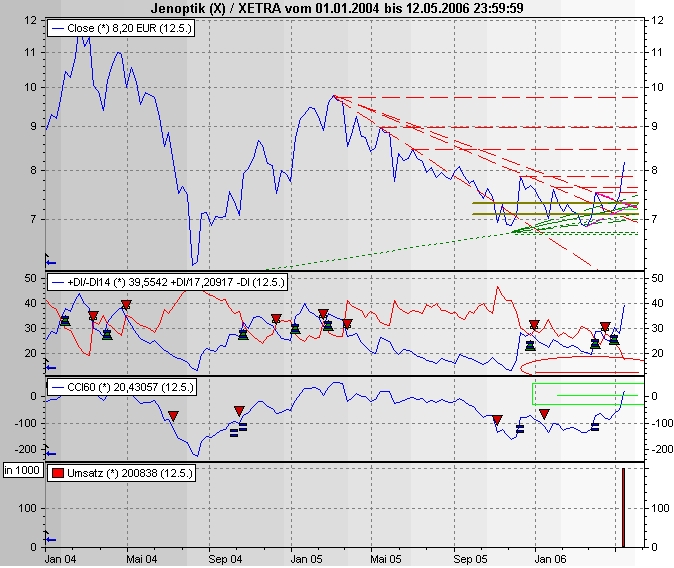Click the CCI60 20,43057 legend label

122,387
